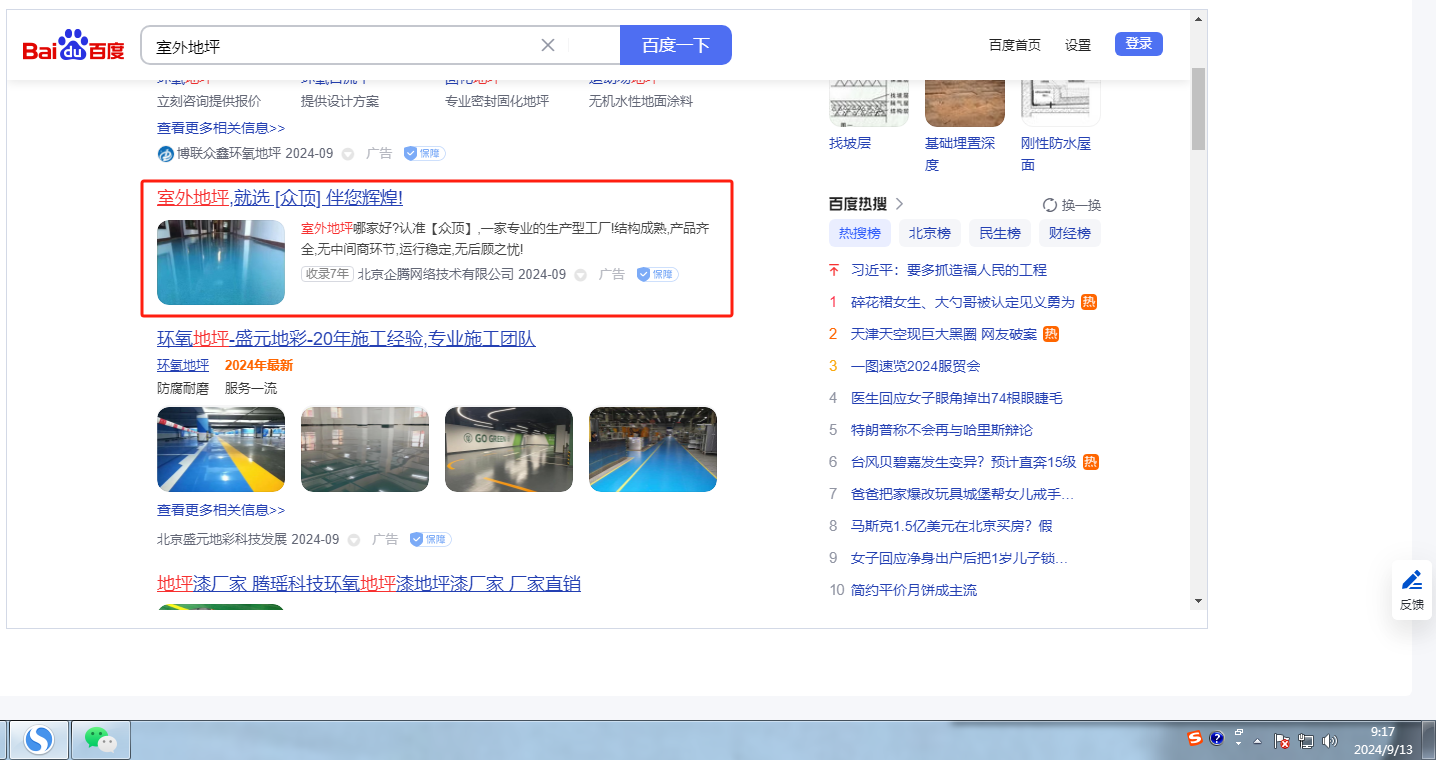
Task: Open headline 一图速览2024服贸会
Action: click(x=916, y=366)
